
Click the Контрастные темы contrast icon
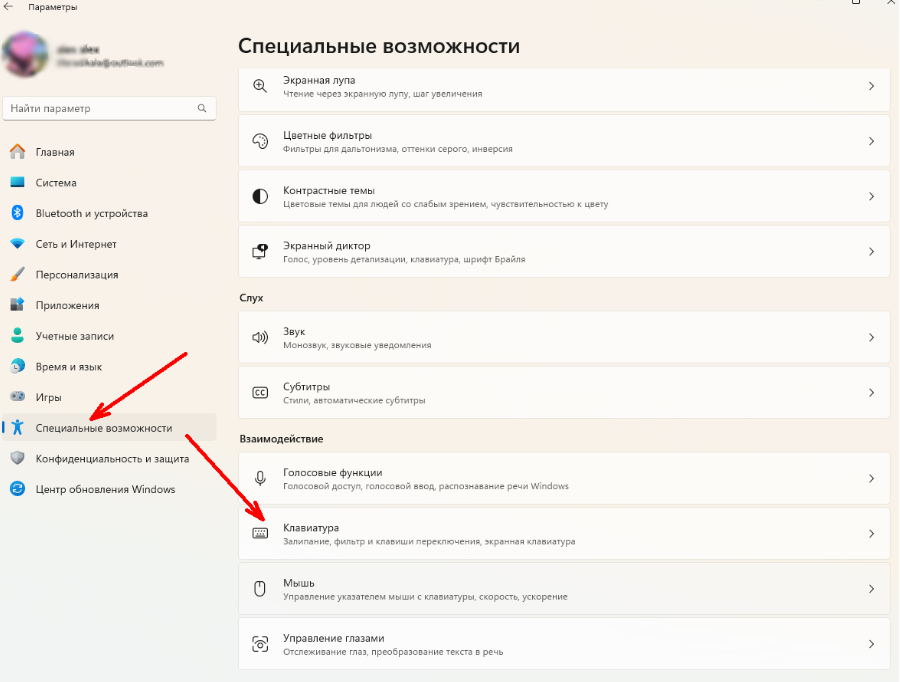261,196
